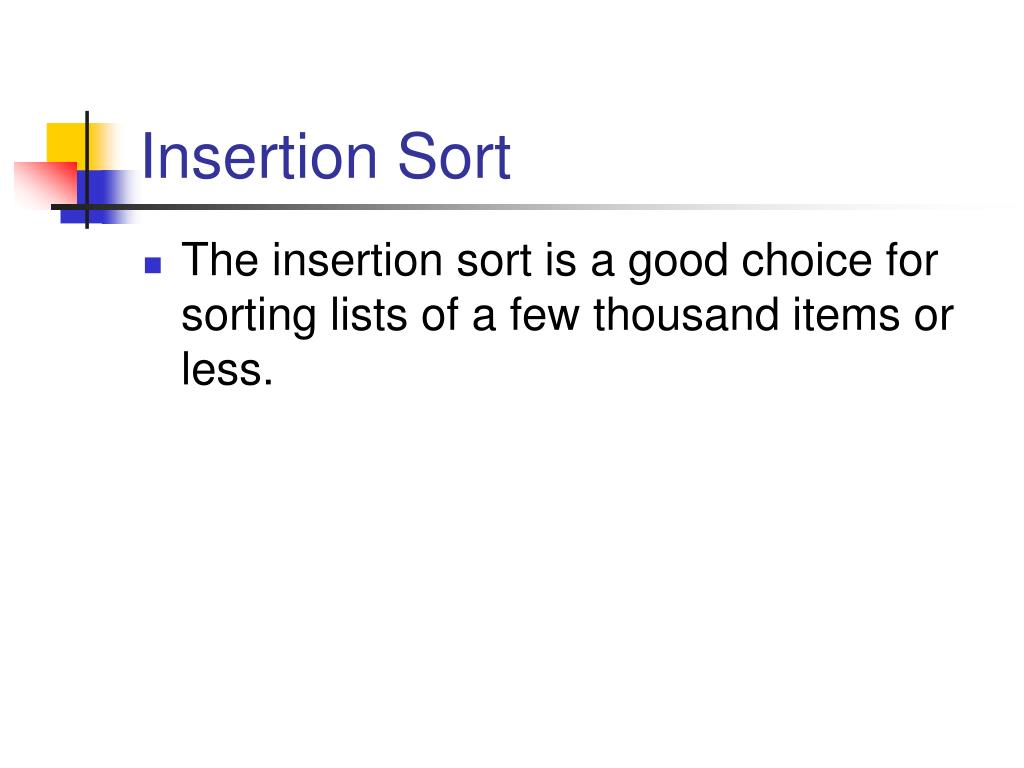Click the word "Insertion" in the title

point(259,156)
